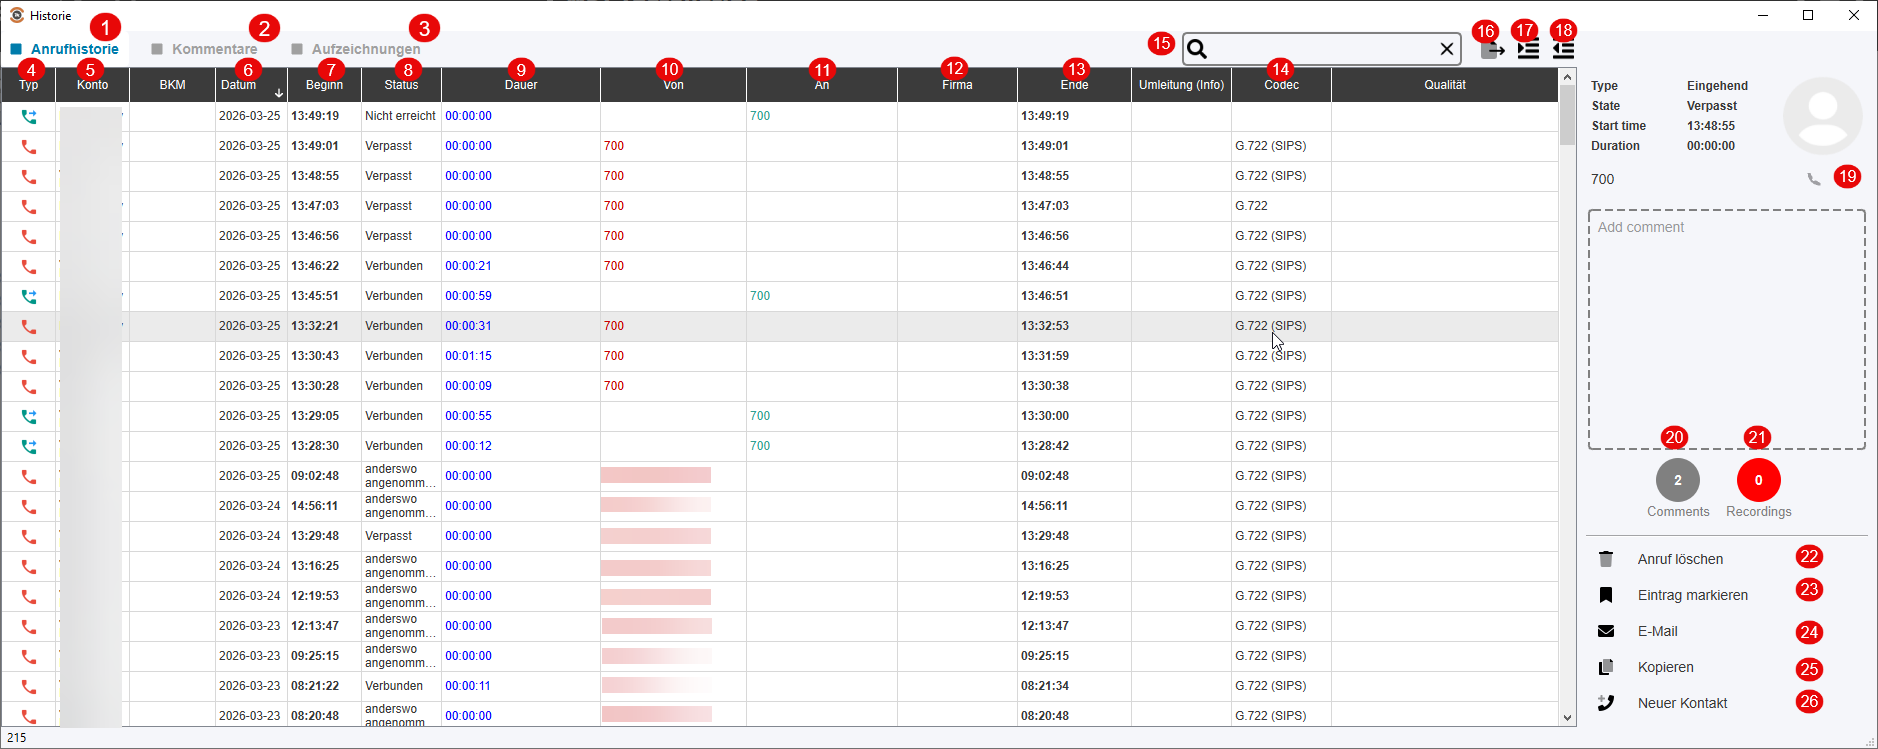Screen dimensions: 1878x749
Task: Click the export icon next to search box
Action: pos(1492,50)
